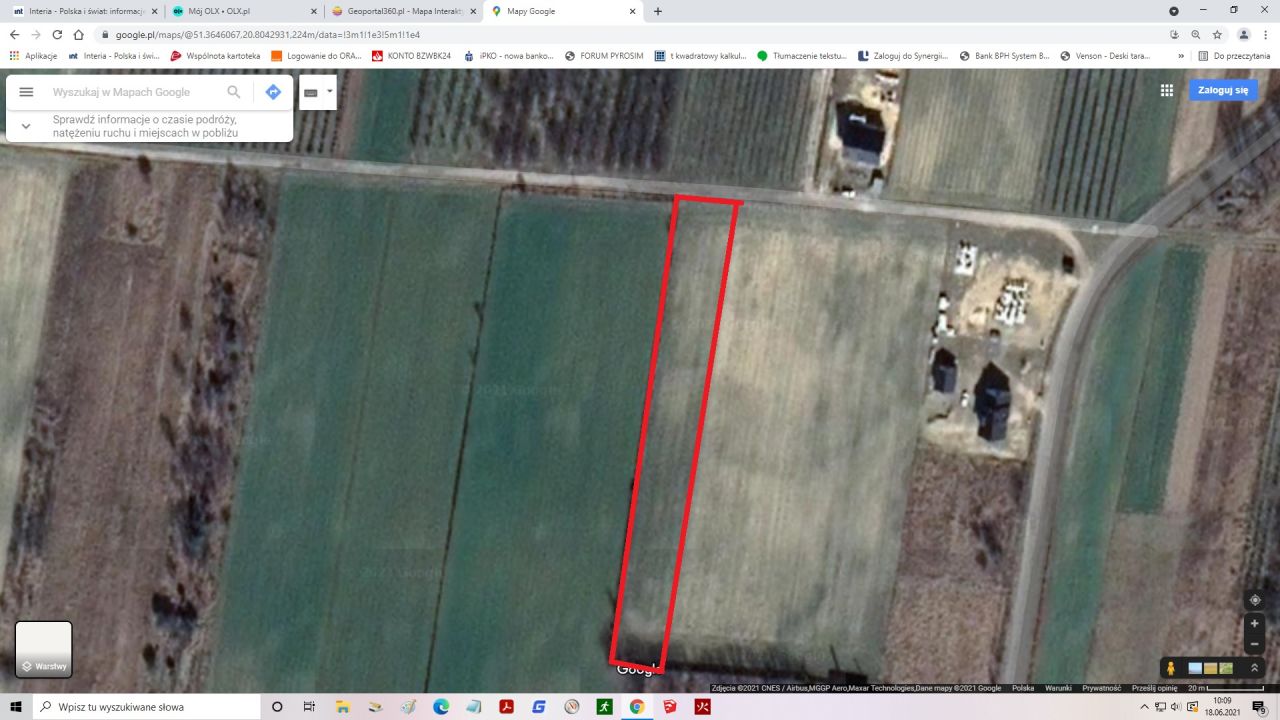Image resolution: width=1280 pixels, height=720 pixels.
Task: Open a new browser tab
Action: pyautogui.click(x=657, y=11)
